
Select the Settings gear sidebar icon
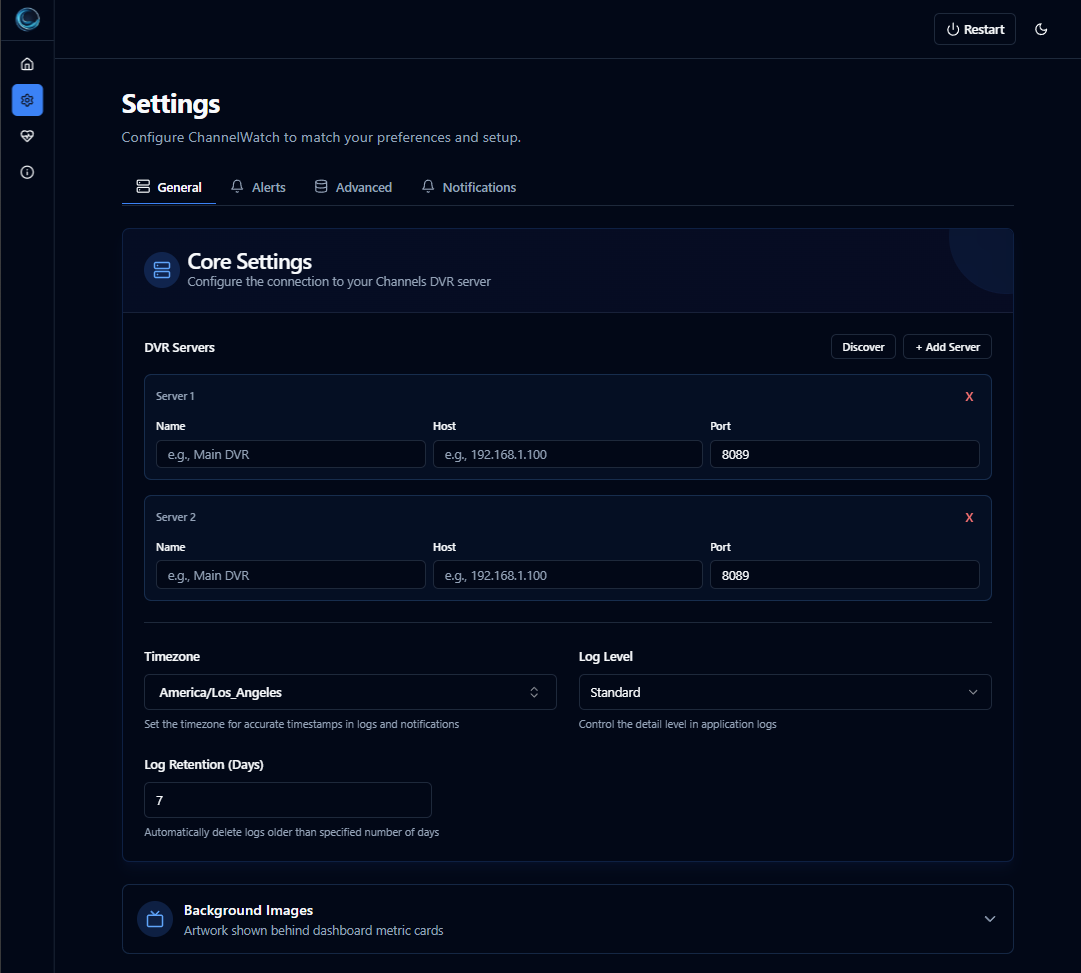(x=27, y=100)
